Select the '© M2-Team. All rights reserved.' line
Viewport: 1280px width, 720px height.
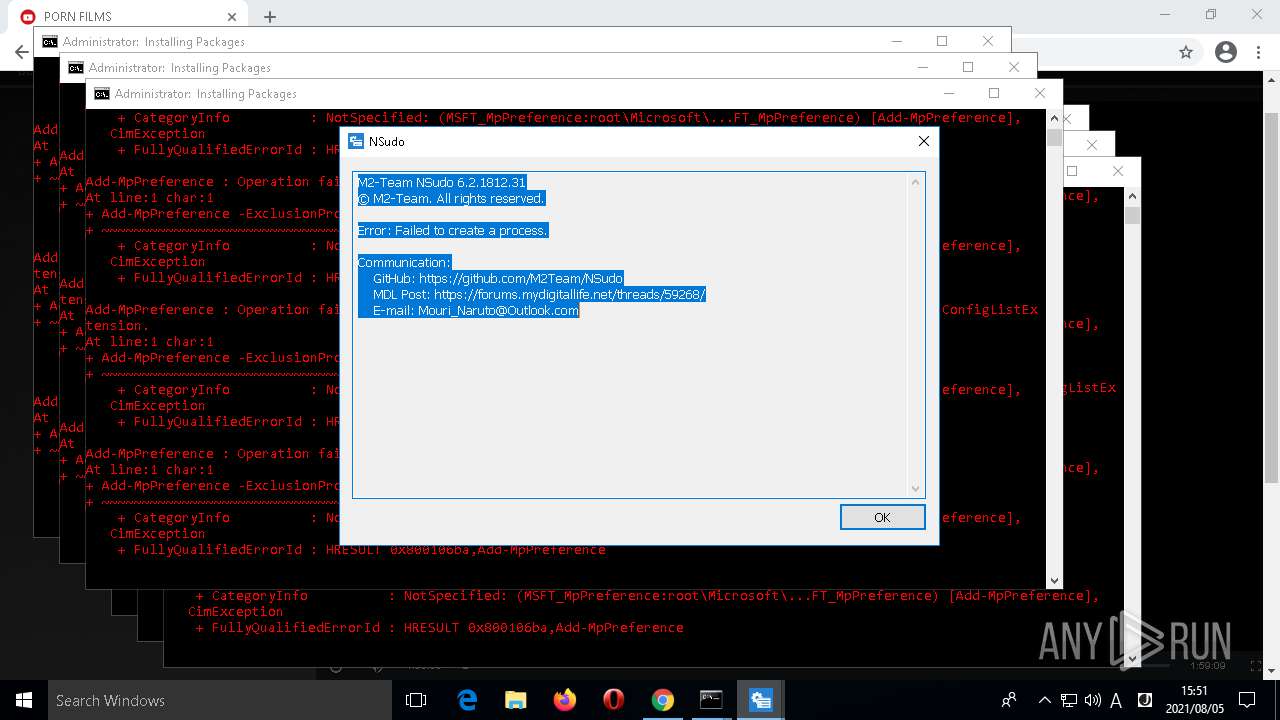pyautogui.click(x=451, y=199)
